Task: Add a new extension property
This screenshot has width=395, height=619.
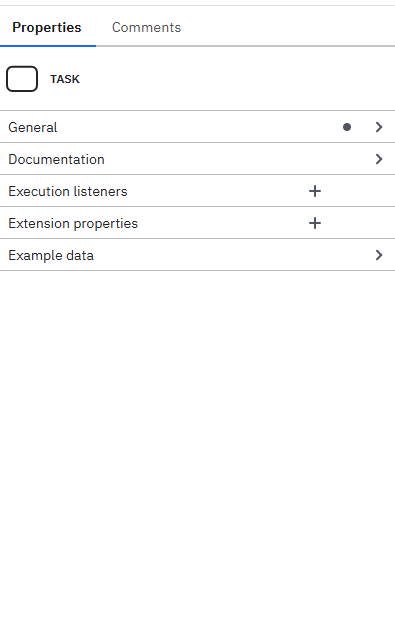Action: click(x=315, y=223)
